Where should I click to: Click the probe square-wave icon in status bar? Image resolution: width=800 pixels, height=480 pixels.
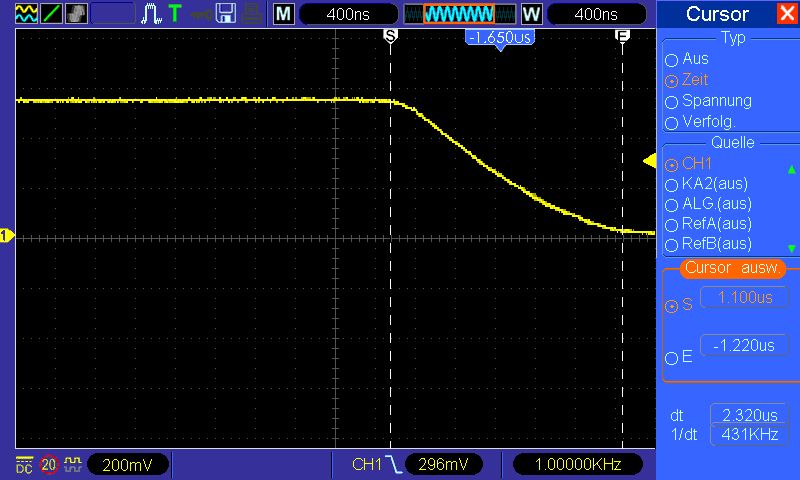(73, 464)
